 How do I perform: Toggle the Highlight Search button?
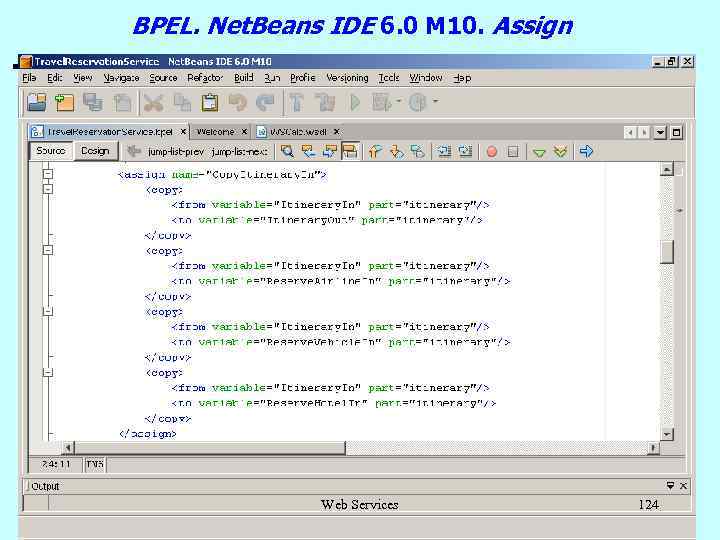(x=350, y=151)
